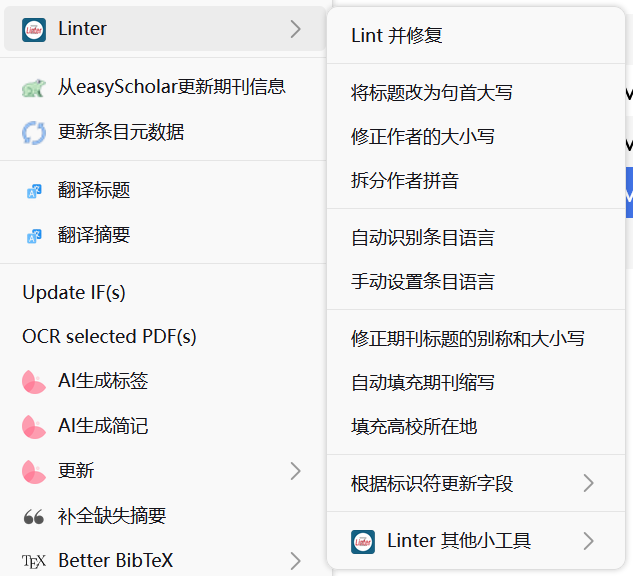The image size is (633, 576).
Task: Click the Linter 其他小工具 icon in submenu
Action: [363, 541]
